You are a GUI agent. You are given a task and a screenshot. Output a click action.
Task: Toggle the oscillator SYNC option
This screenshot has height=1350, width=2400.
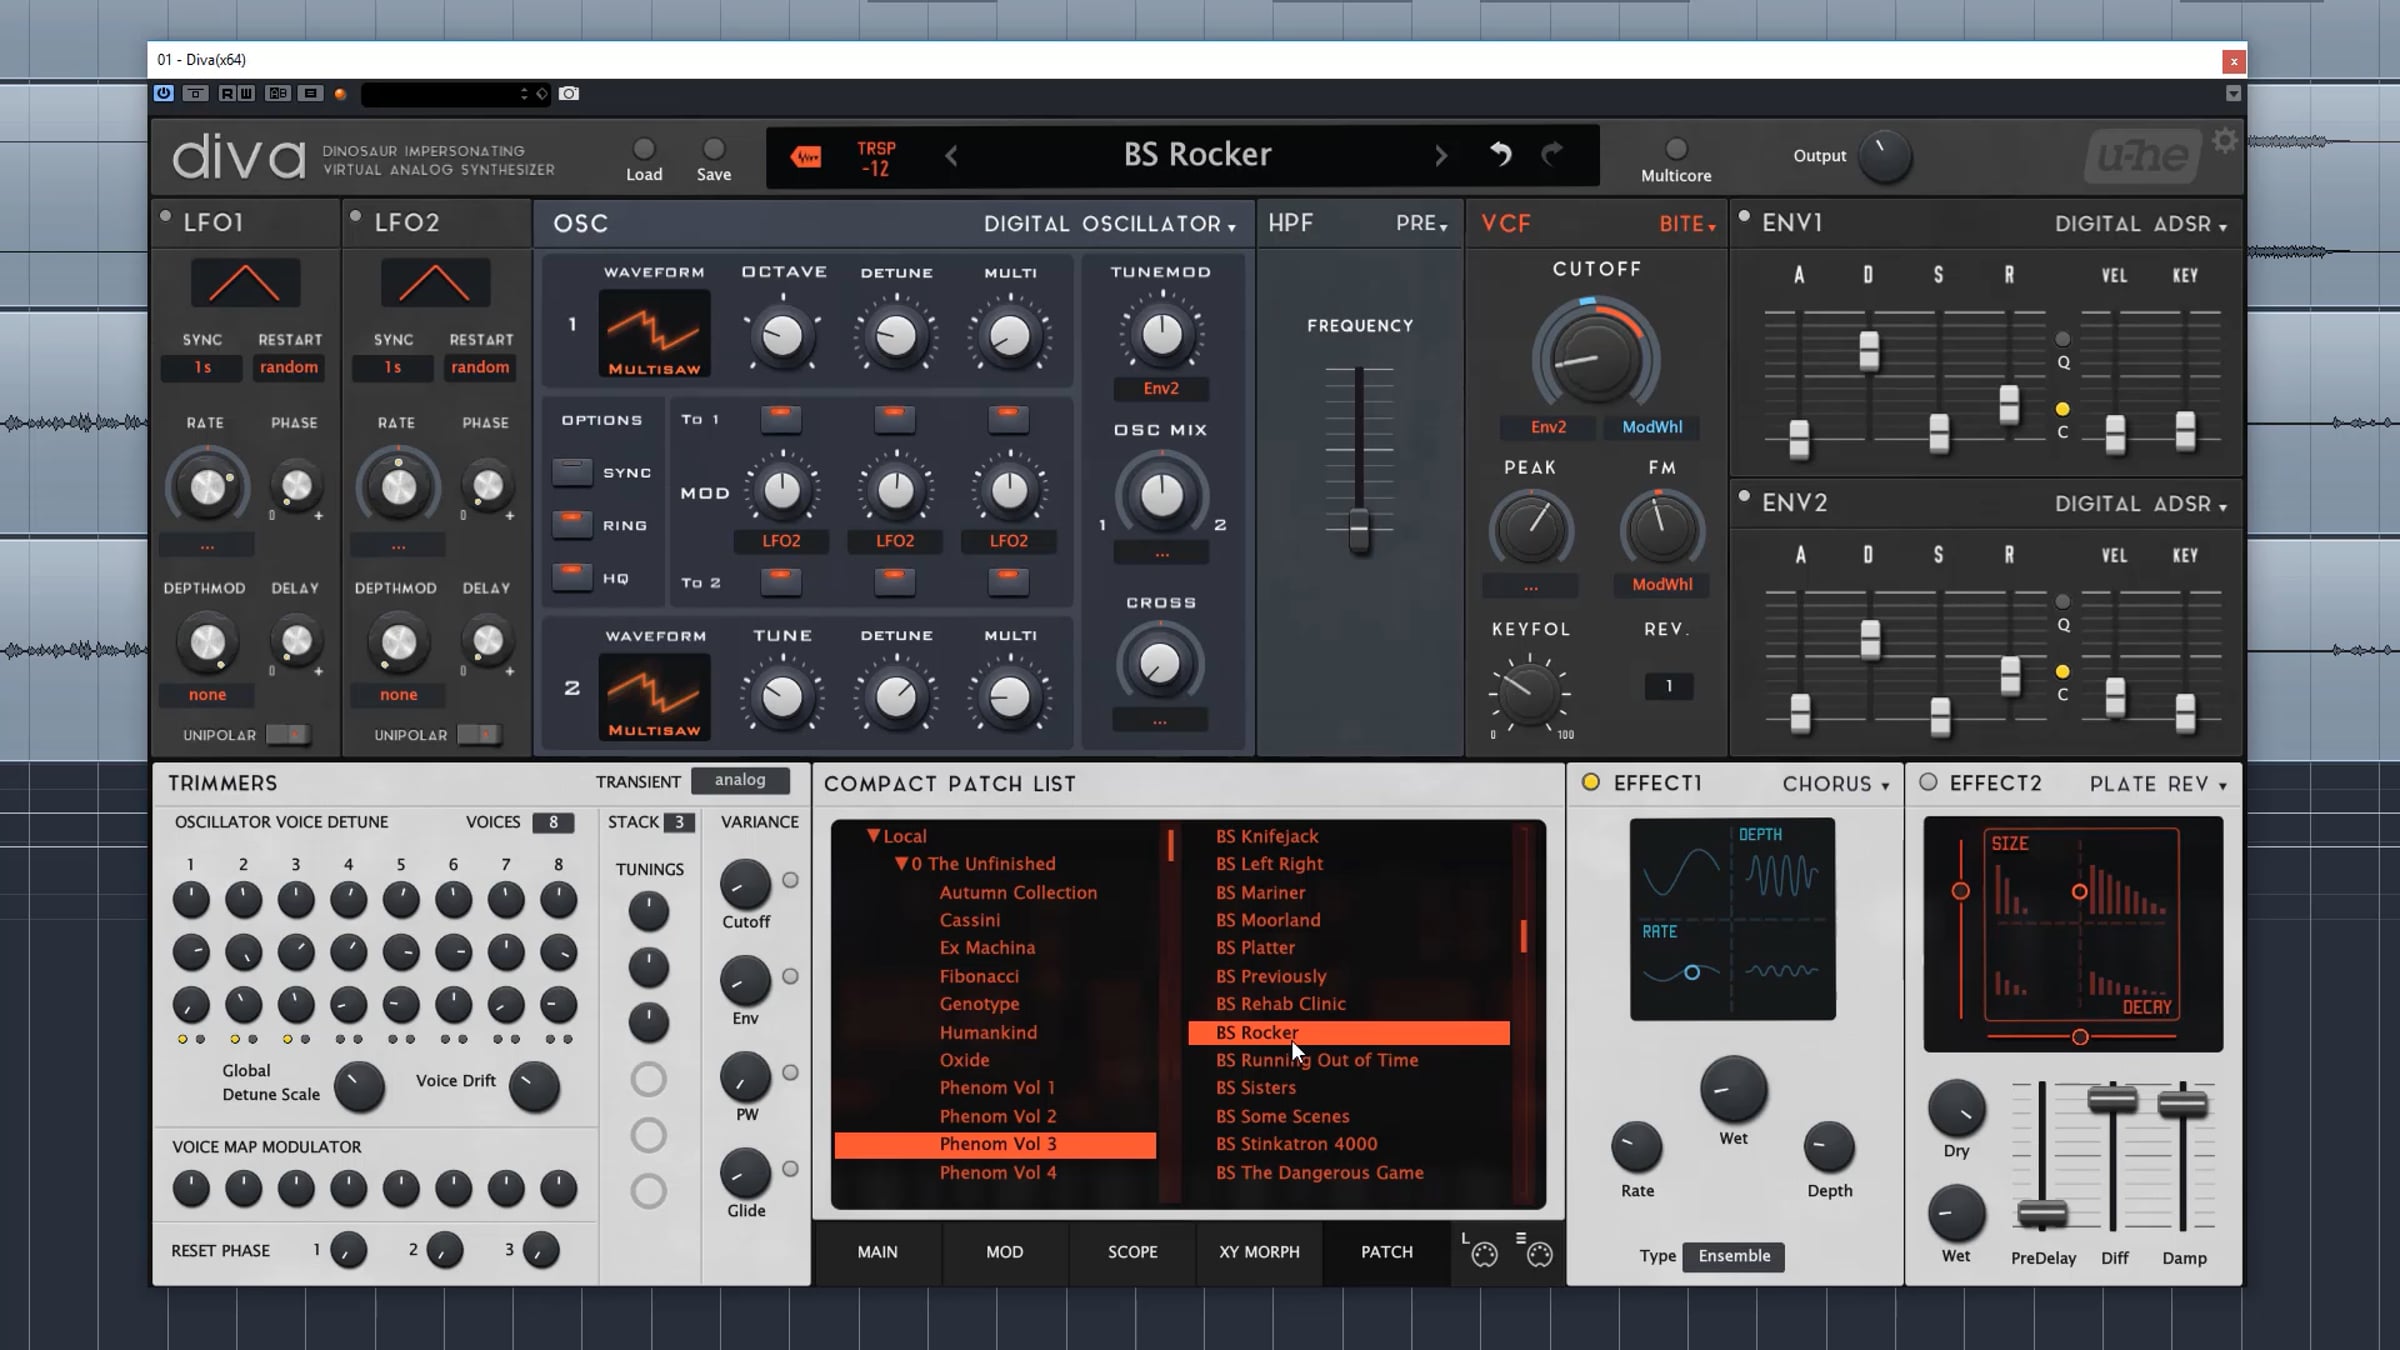tap(572, 472)
